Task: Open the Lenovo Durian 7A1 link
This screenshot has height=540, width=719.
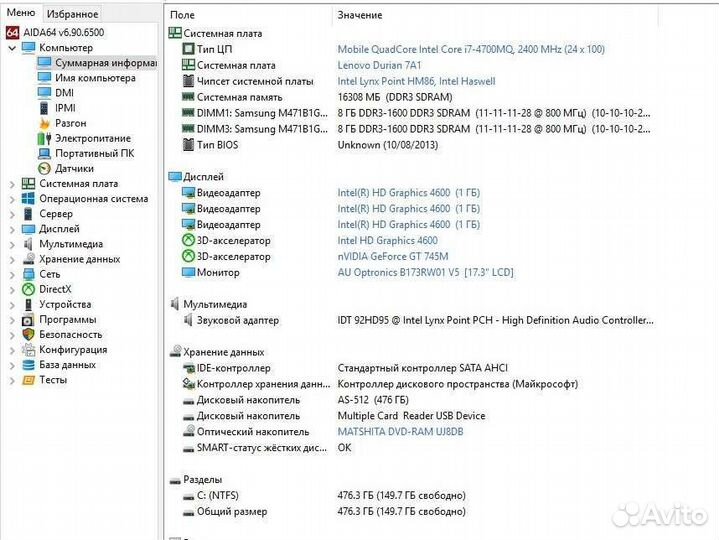Action: pos(379,65)
